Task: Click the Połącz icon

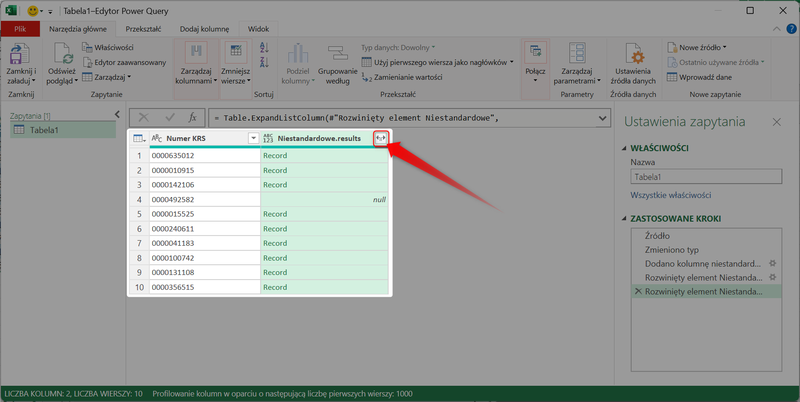Action: coord(535,52)
